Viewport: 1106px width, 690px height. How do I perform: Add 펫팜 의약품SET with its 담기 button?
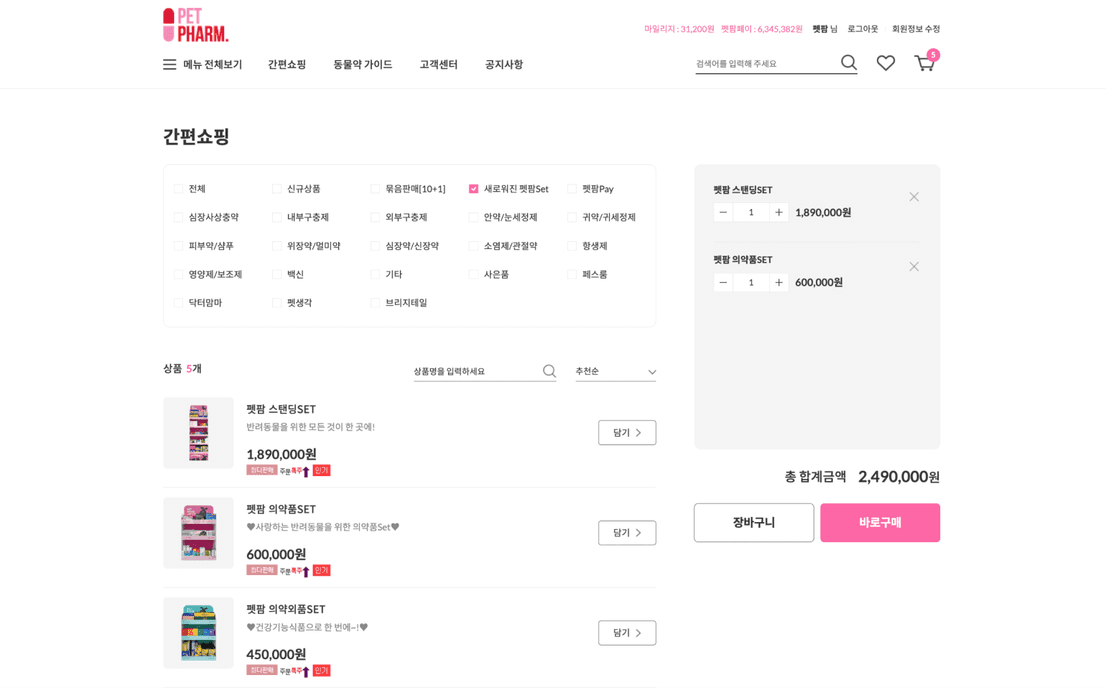tap(627, 533)
